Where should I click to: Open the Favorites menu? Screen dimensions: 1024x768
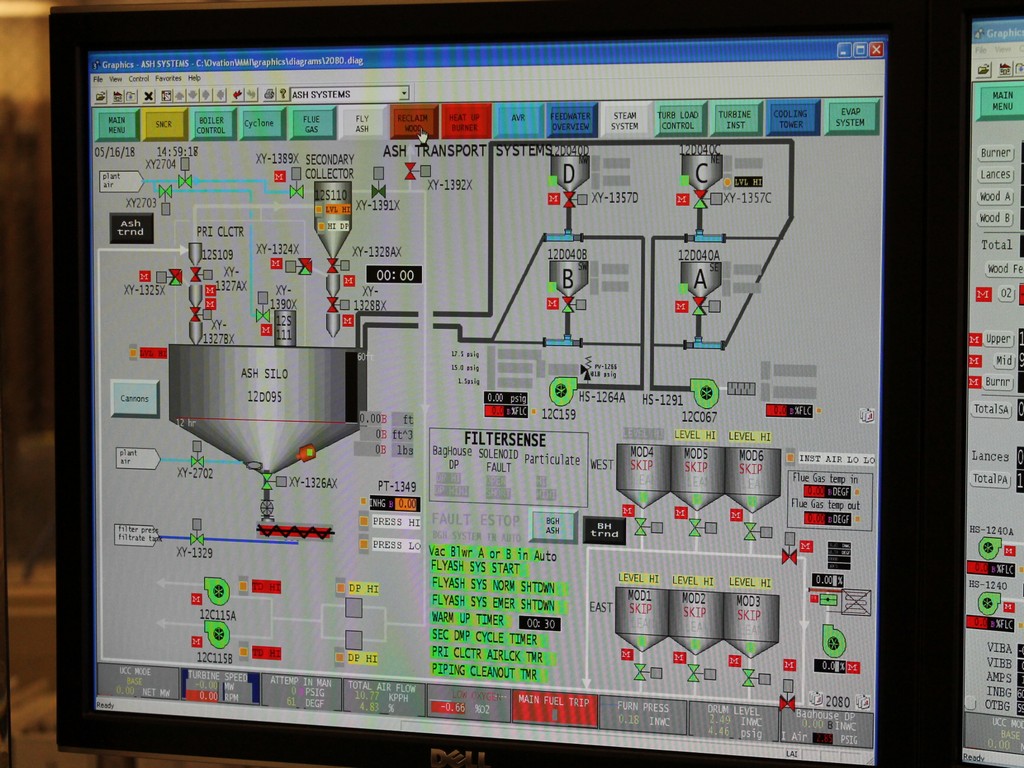[168, 78]
